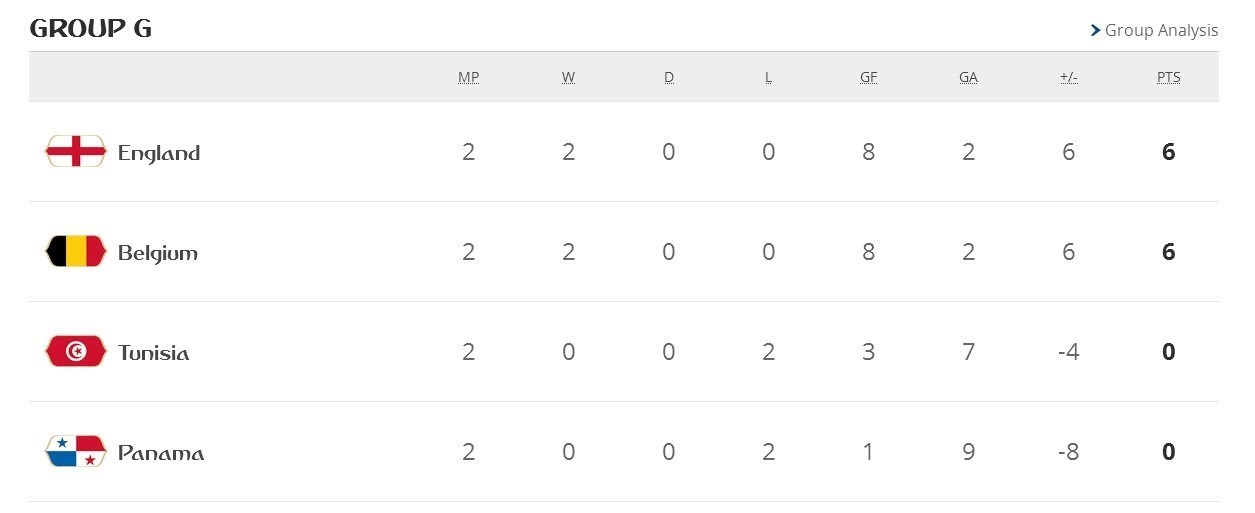Click the D draws column header

[668, 77]
